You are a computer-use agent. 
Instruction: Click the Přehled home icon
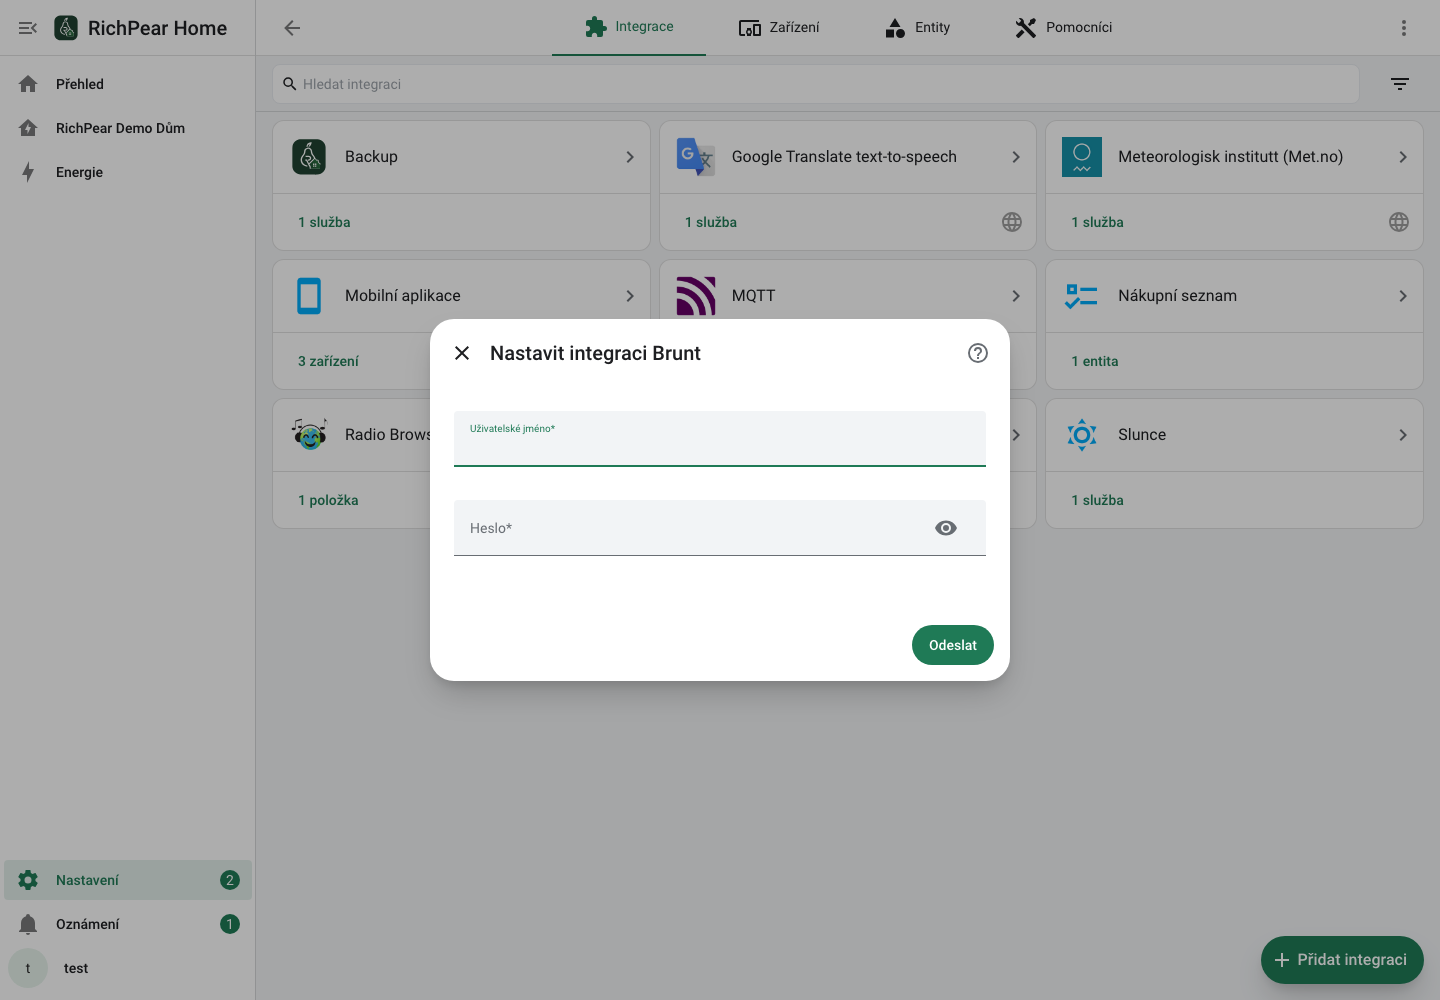click(28, 84)
